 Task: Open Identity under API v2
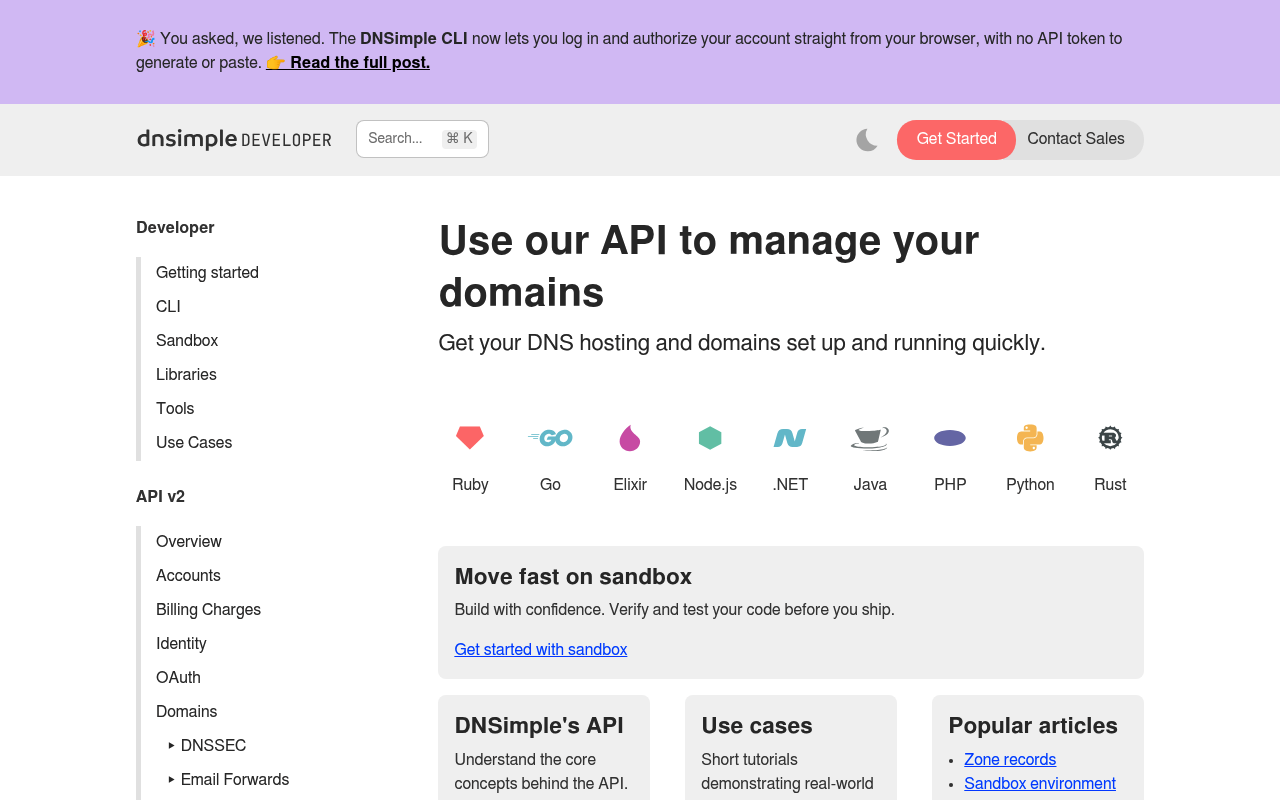181,644
